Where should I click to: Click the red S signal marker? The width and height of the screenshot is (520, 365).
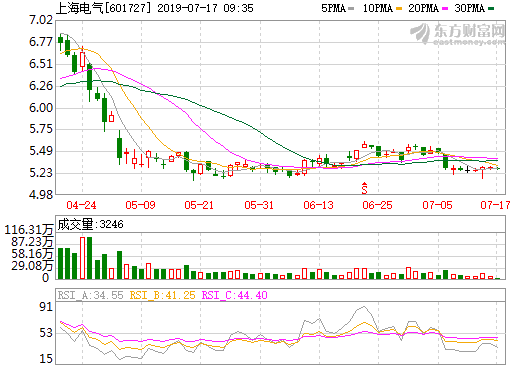click(364, 188)
